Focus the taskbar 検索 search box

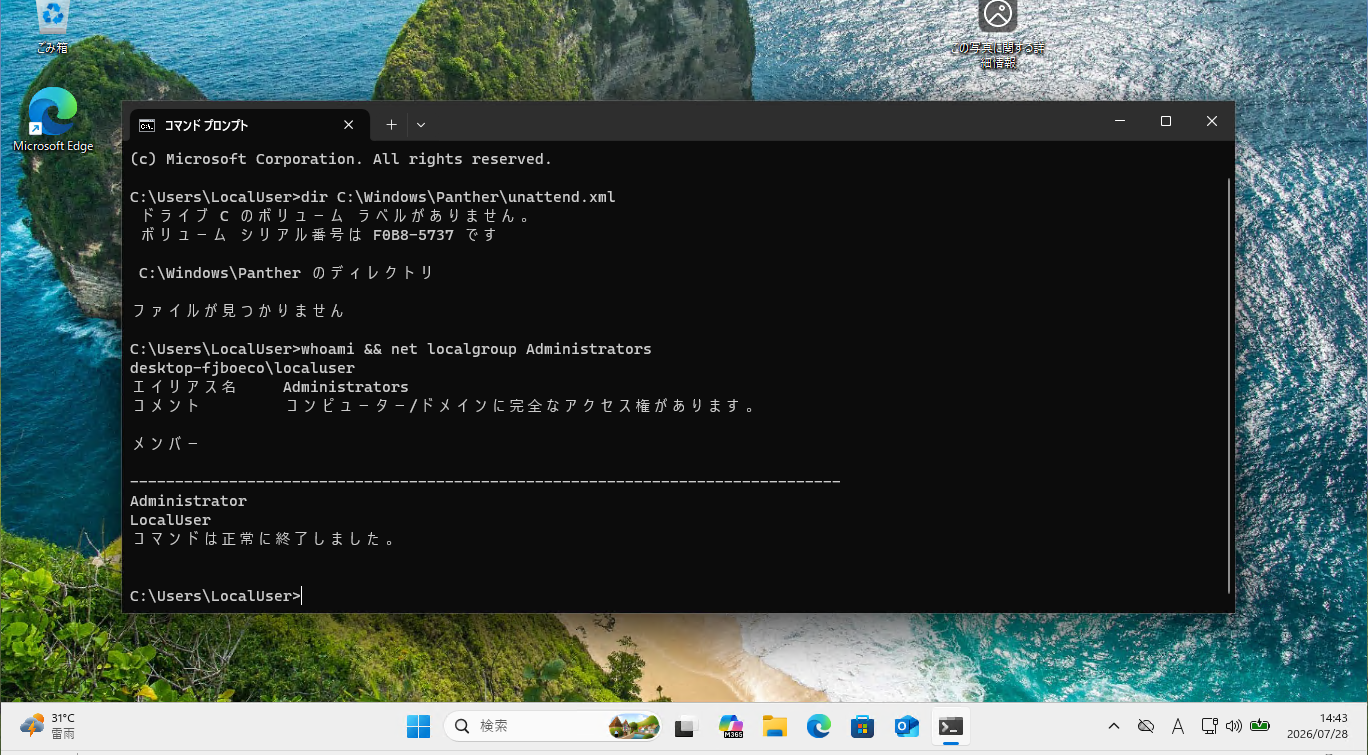[x=552, y=726]
